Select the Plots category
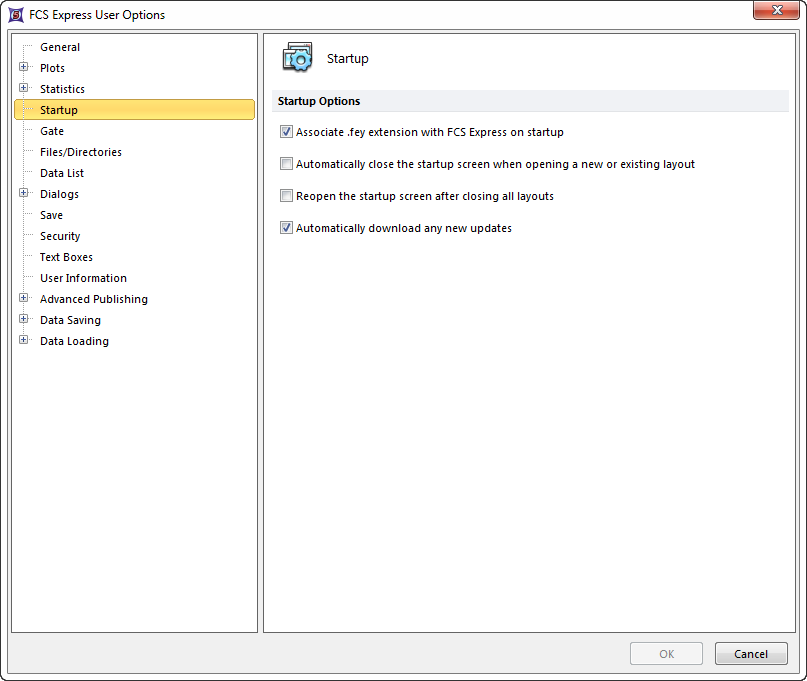 coord(52,68)
